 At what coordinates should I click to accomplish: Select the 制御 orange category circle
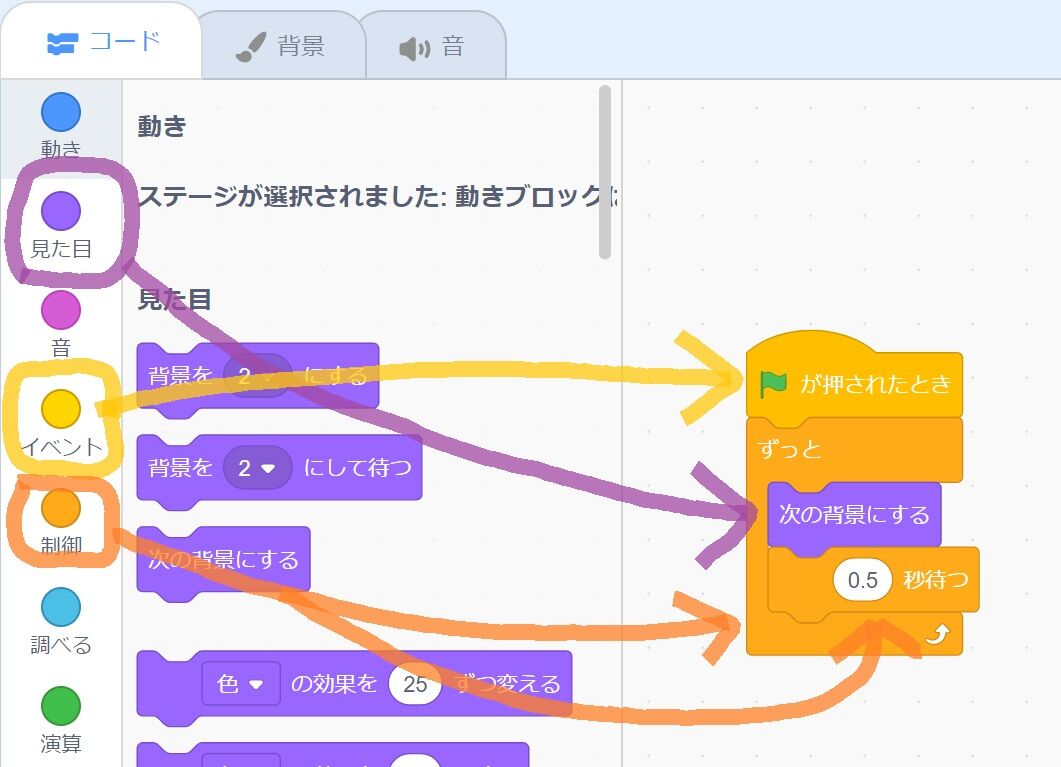(61, 507)
